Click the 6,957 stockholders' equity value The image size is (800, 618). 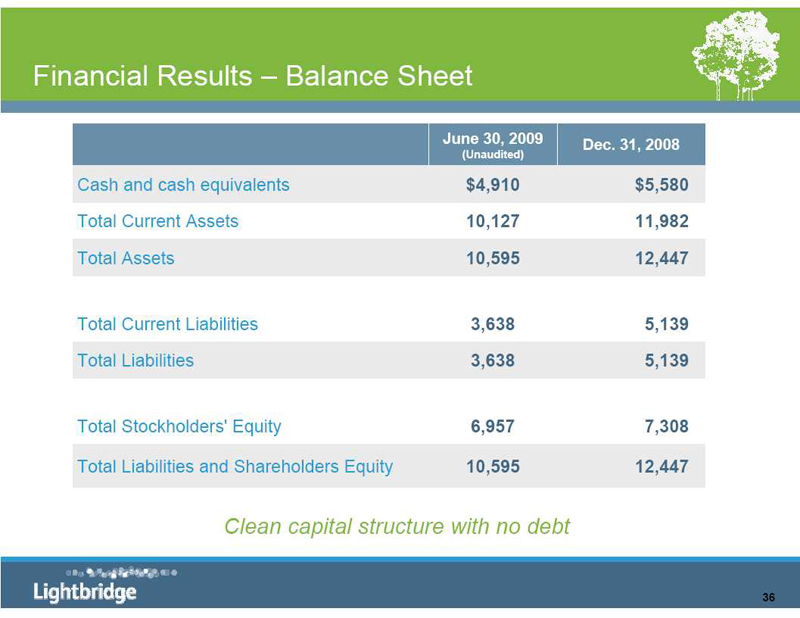pyautogui.click(x=492, y=427)
